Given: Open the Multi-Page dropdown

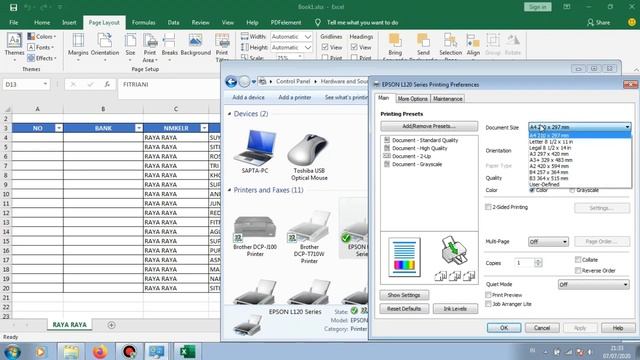Looking at the screenshot, I should click(548, 242).
